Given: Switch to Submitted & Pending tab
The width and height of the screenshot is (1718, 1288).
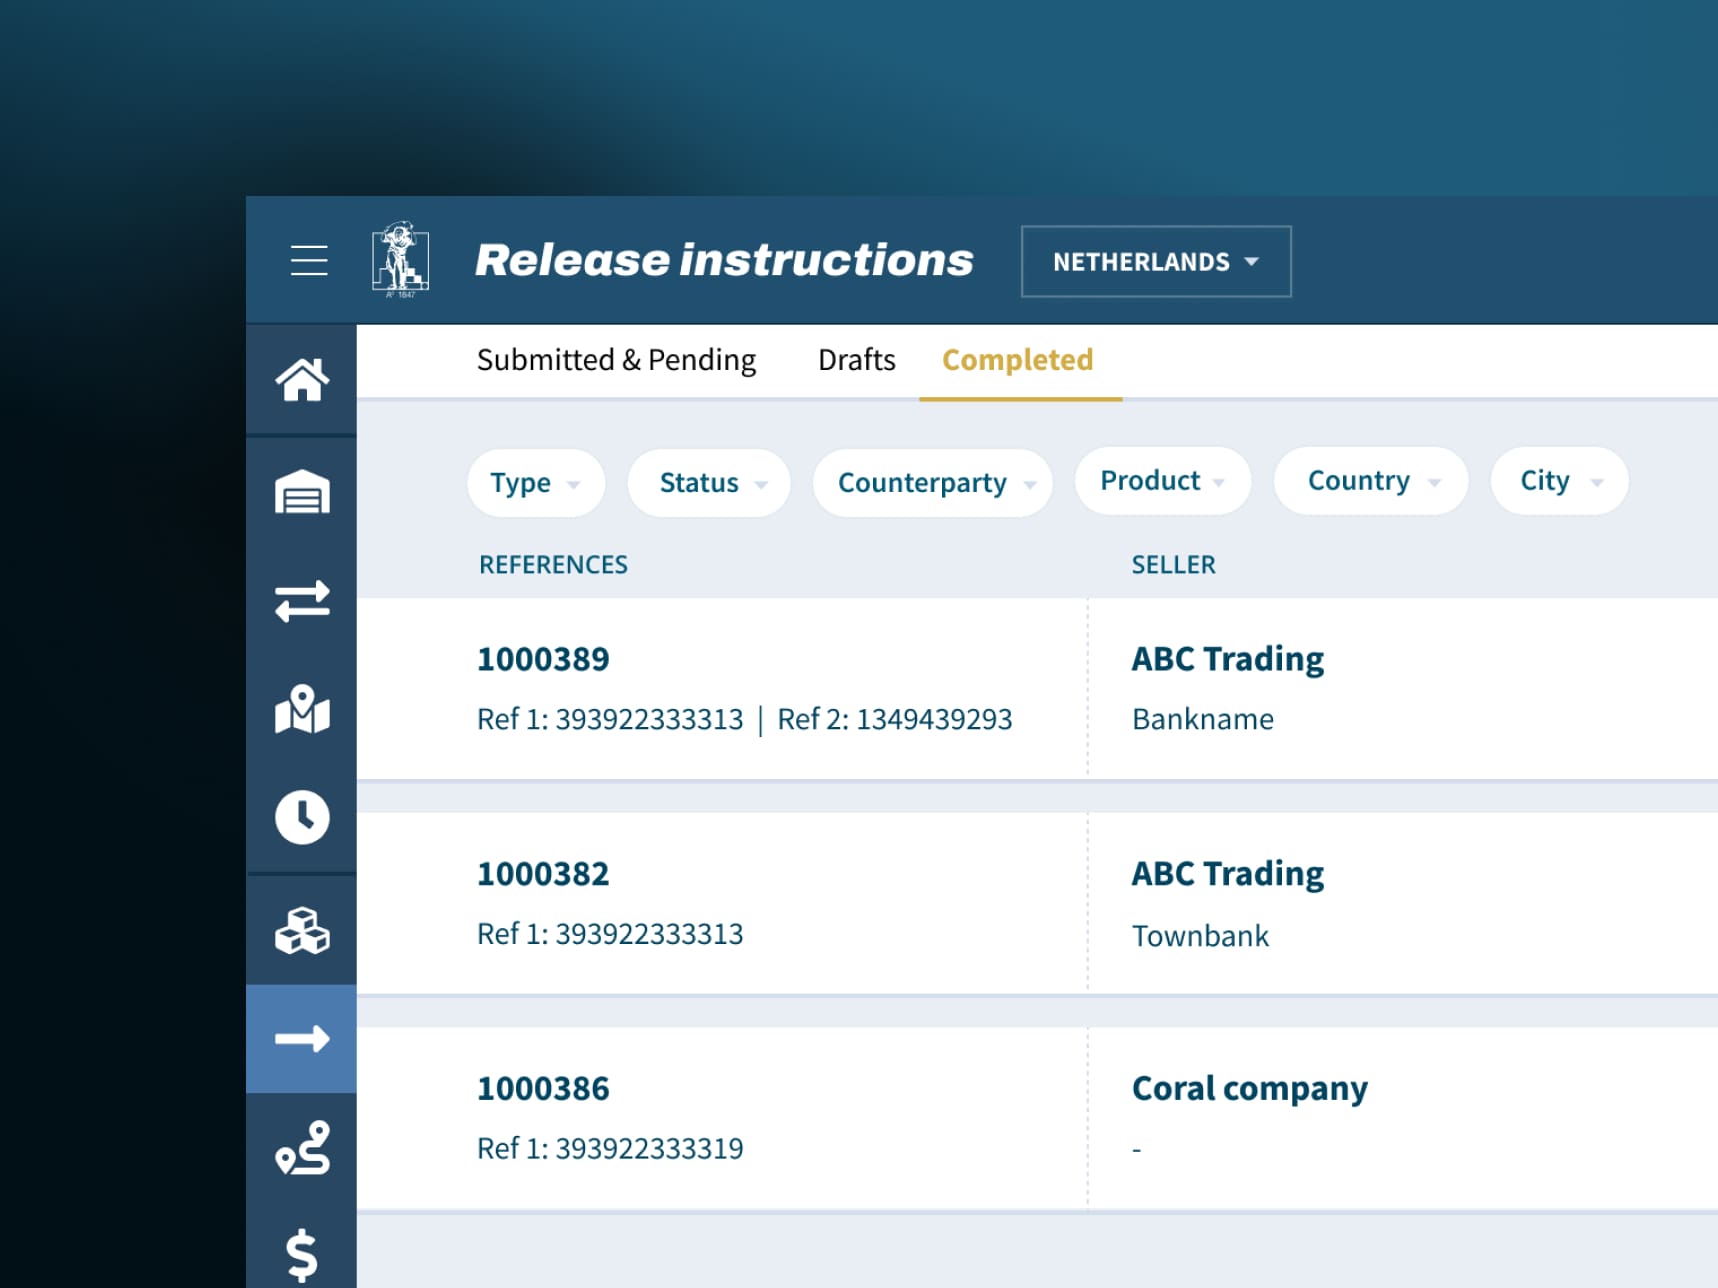Looking at the screenshot, I should (616, 360).
